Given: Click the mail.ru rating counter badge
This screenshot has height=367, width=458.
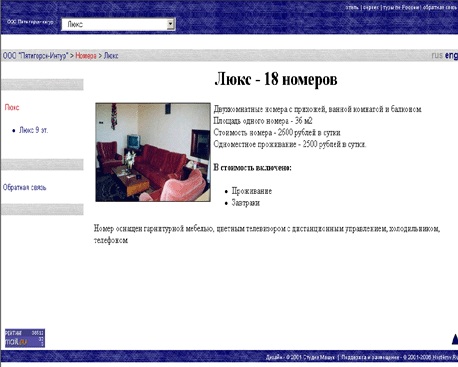Looking at the screenshot, I should click(25, 338).
